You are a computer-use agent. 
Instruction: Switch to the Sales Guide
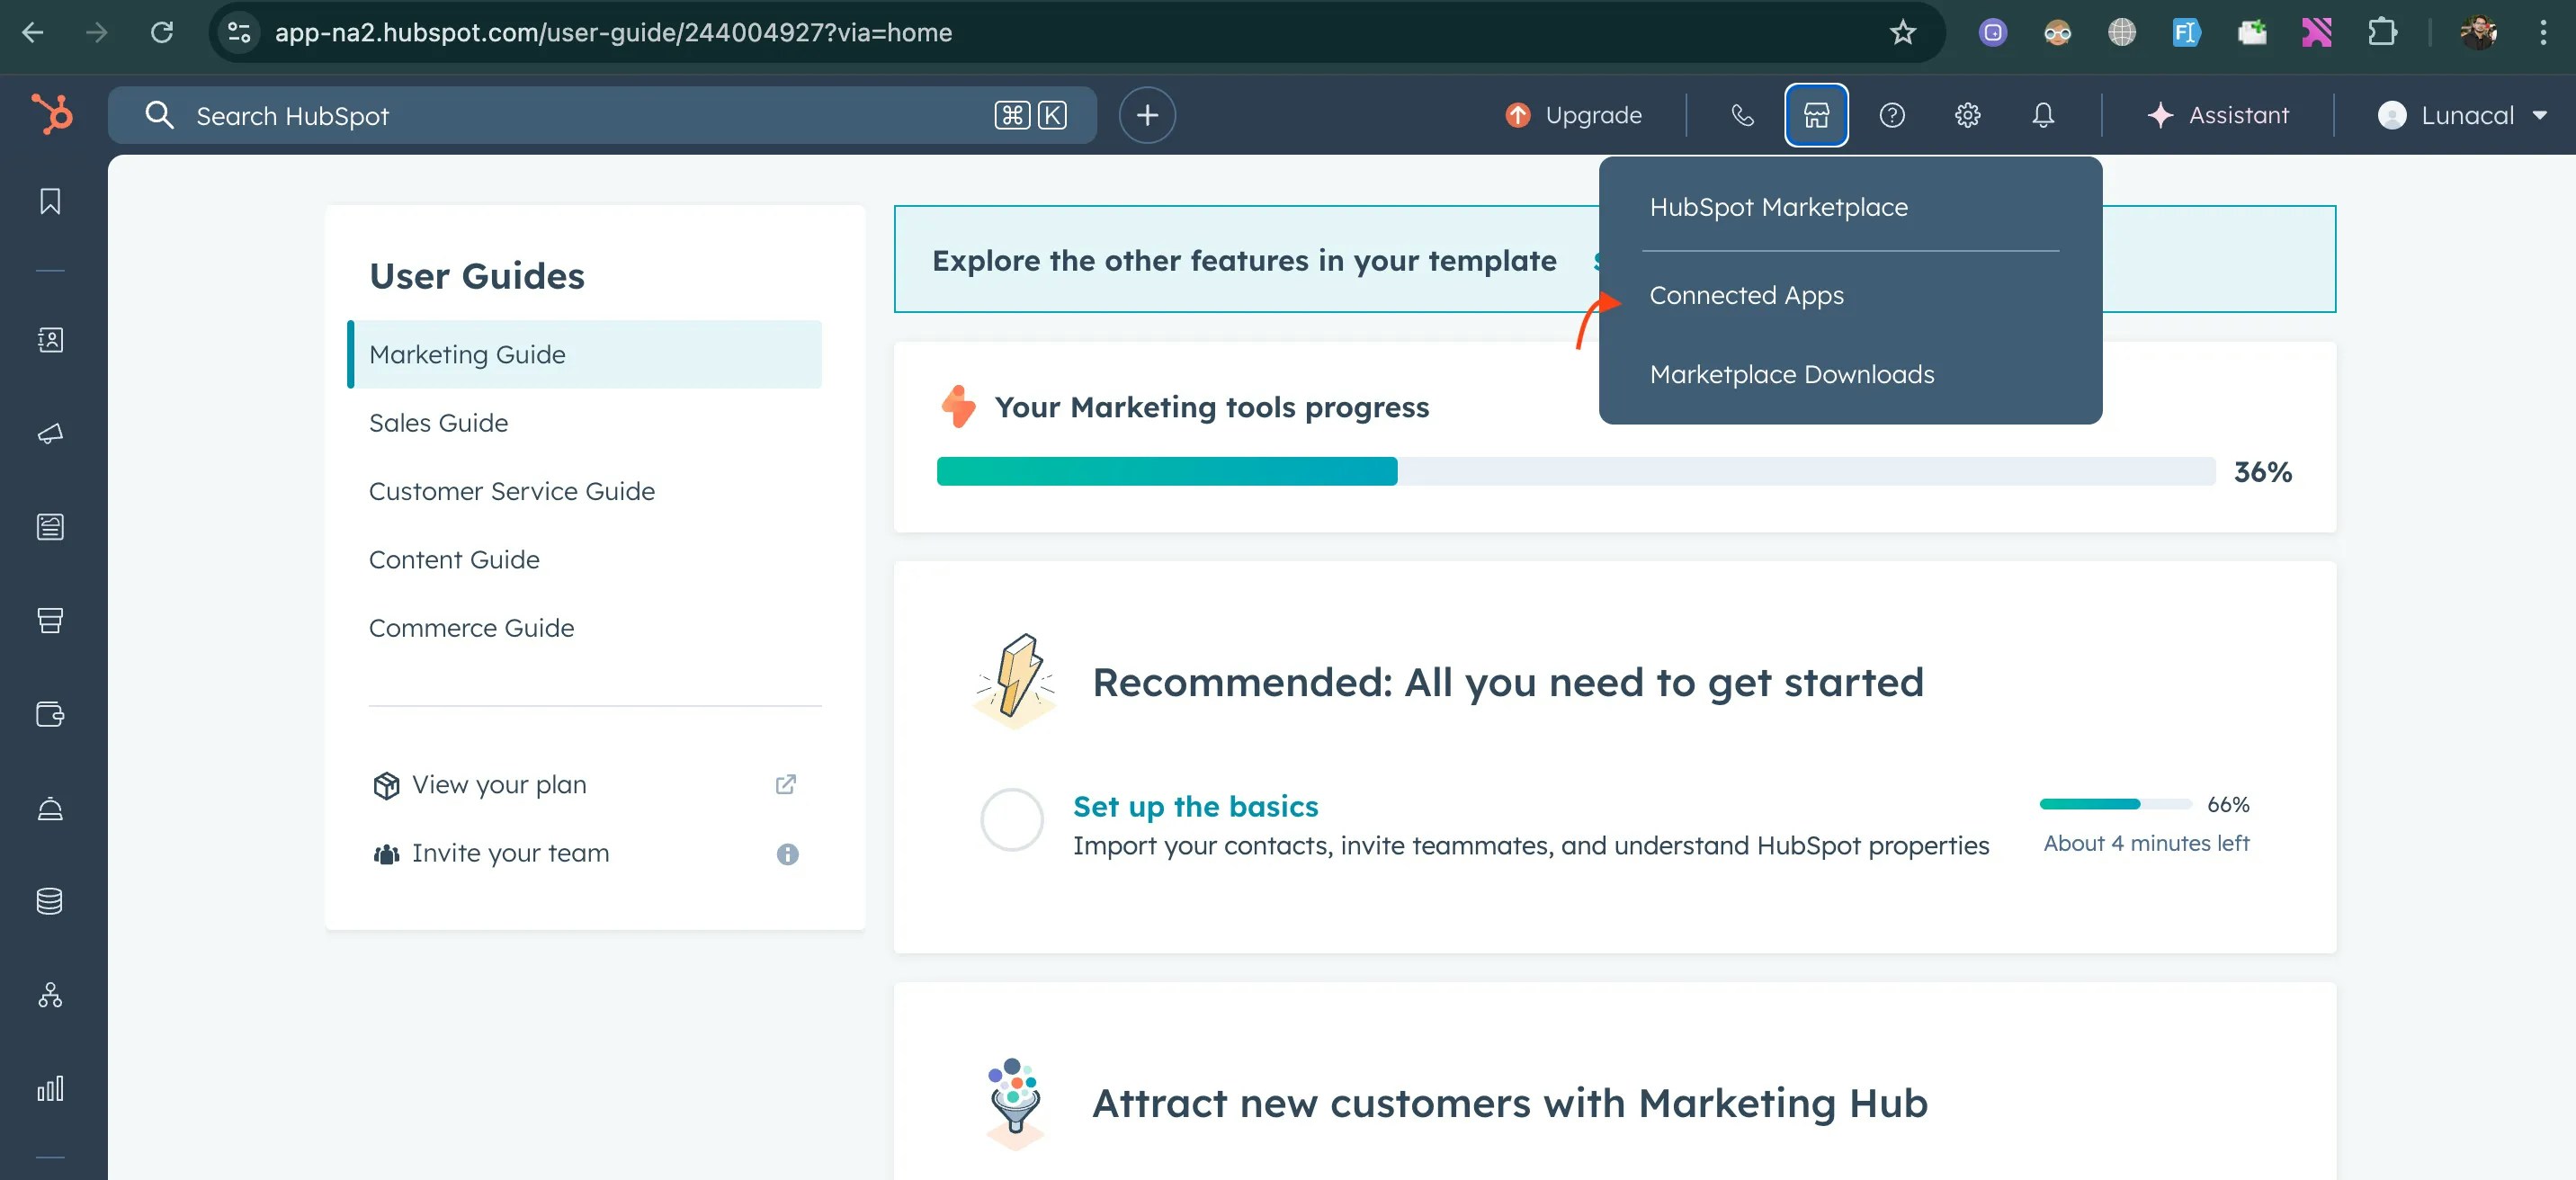(438, 423)
